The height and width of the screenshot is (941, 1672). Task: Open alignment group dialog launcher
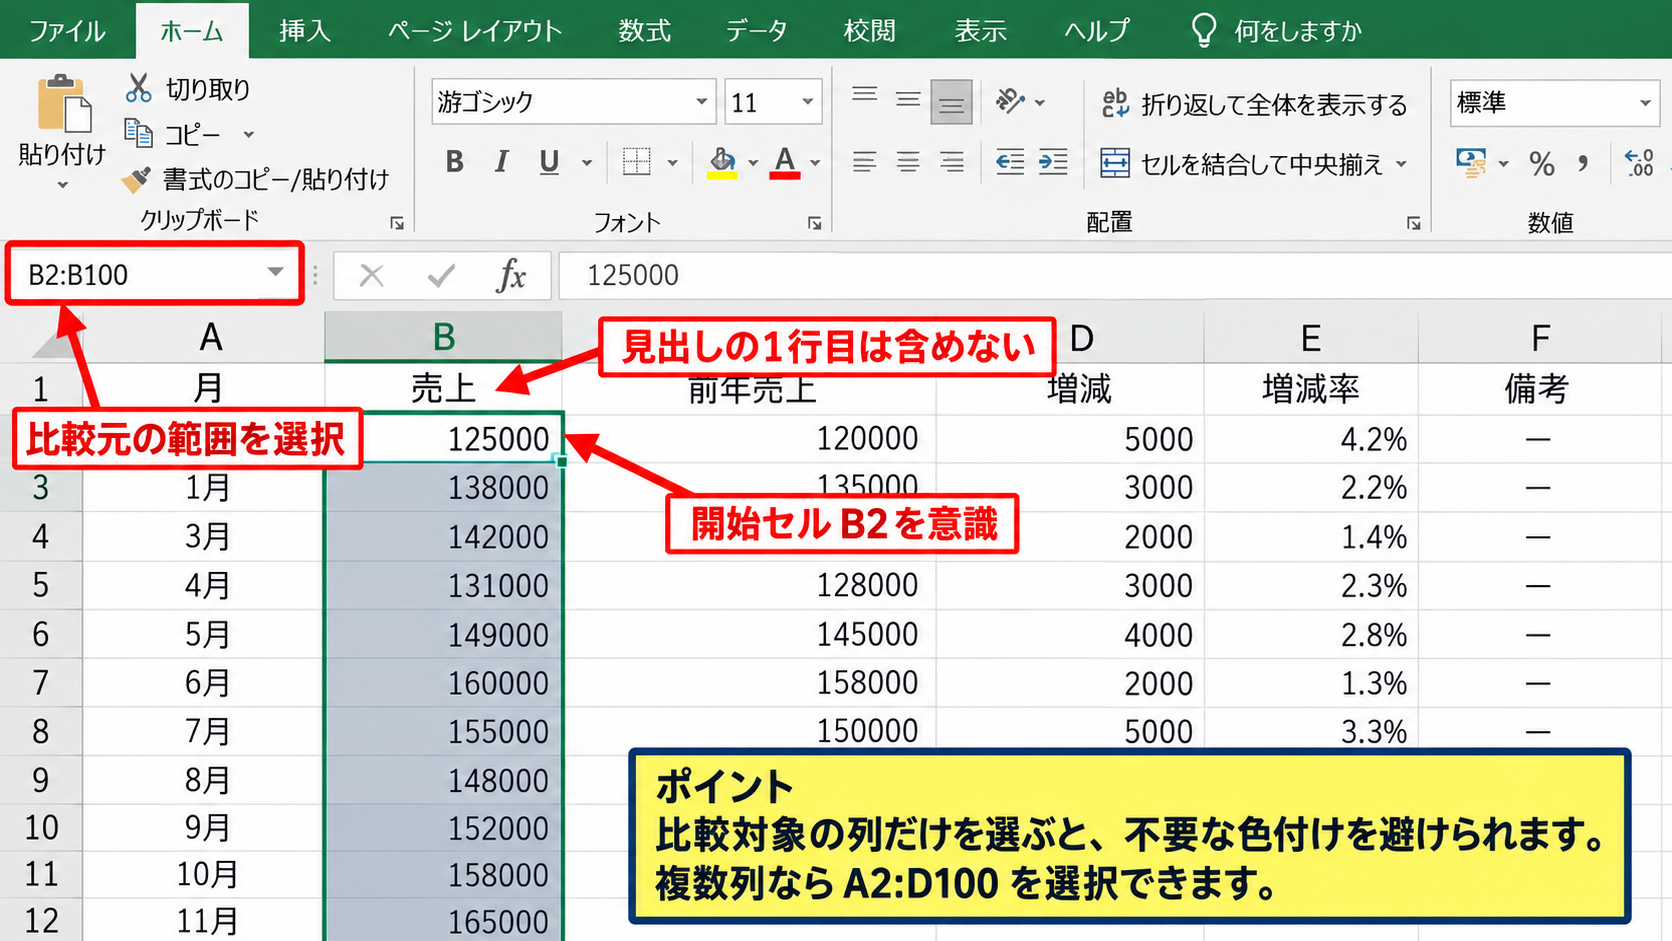(x=1413, y=223)
